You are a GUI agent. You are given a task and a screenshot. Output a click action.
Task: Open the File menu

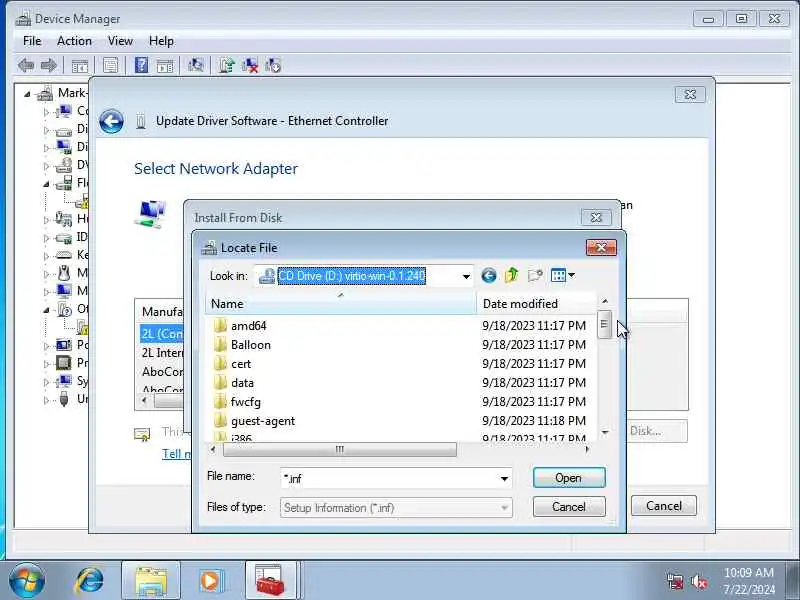click(x=32, y=41)
